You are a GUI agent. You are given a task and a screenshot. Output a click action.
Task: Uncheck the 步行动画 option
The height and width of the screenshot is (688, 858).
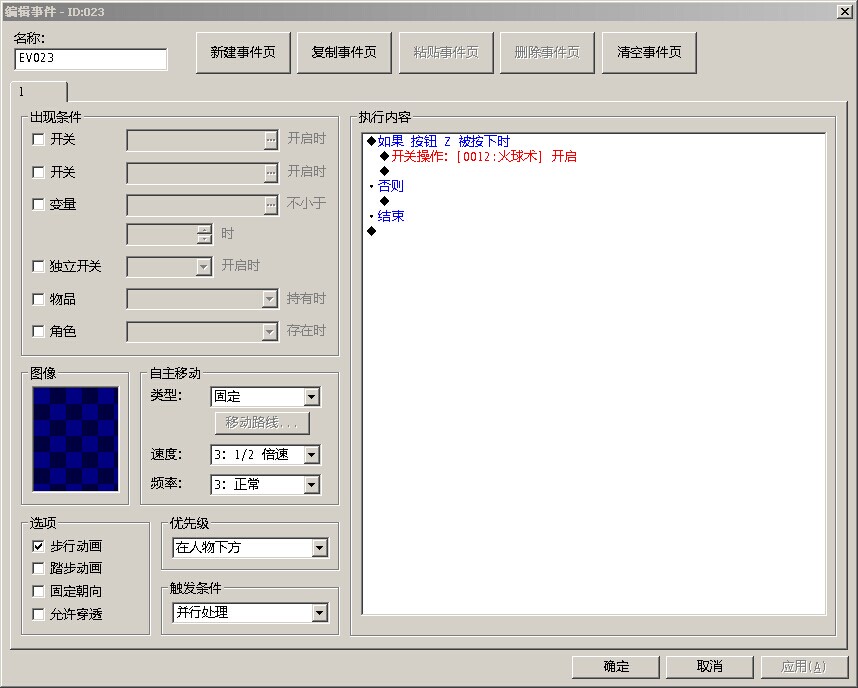coord(38,546)
